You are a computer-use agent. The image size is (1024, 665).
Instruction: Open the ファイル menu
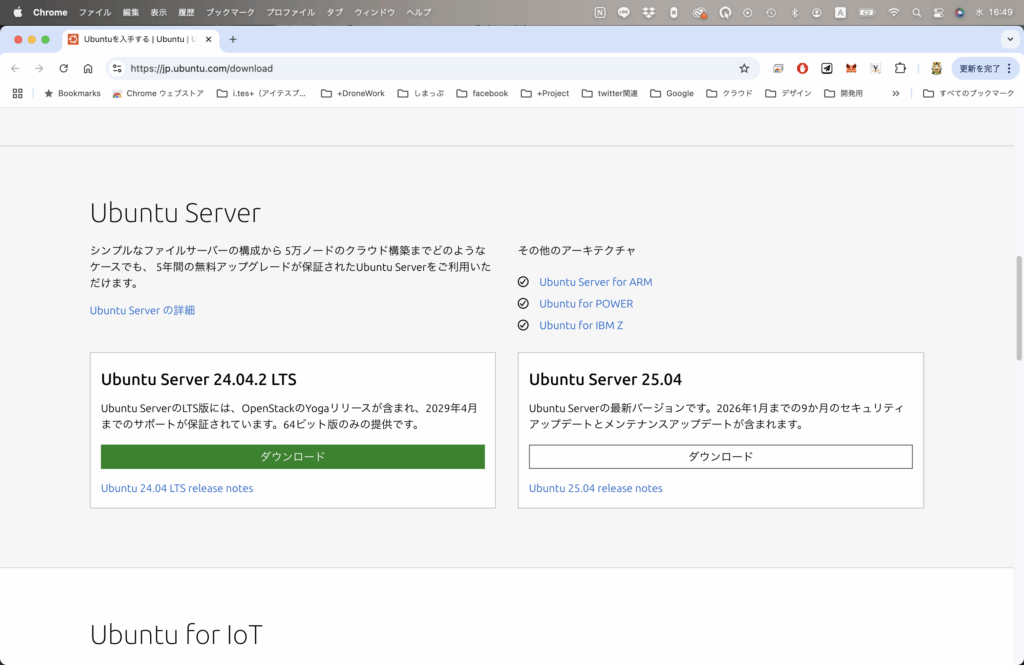95,12
